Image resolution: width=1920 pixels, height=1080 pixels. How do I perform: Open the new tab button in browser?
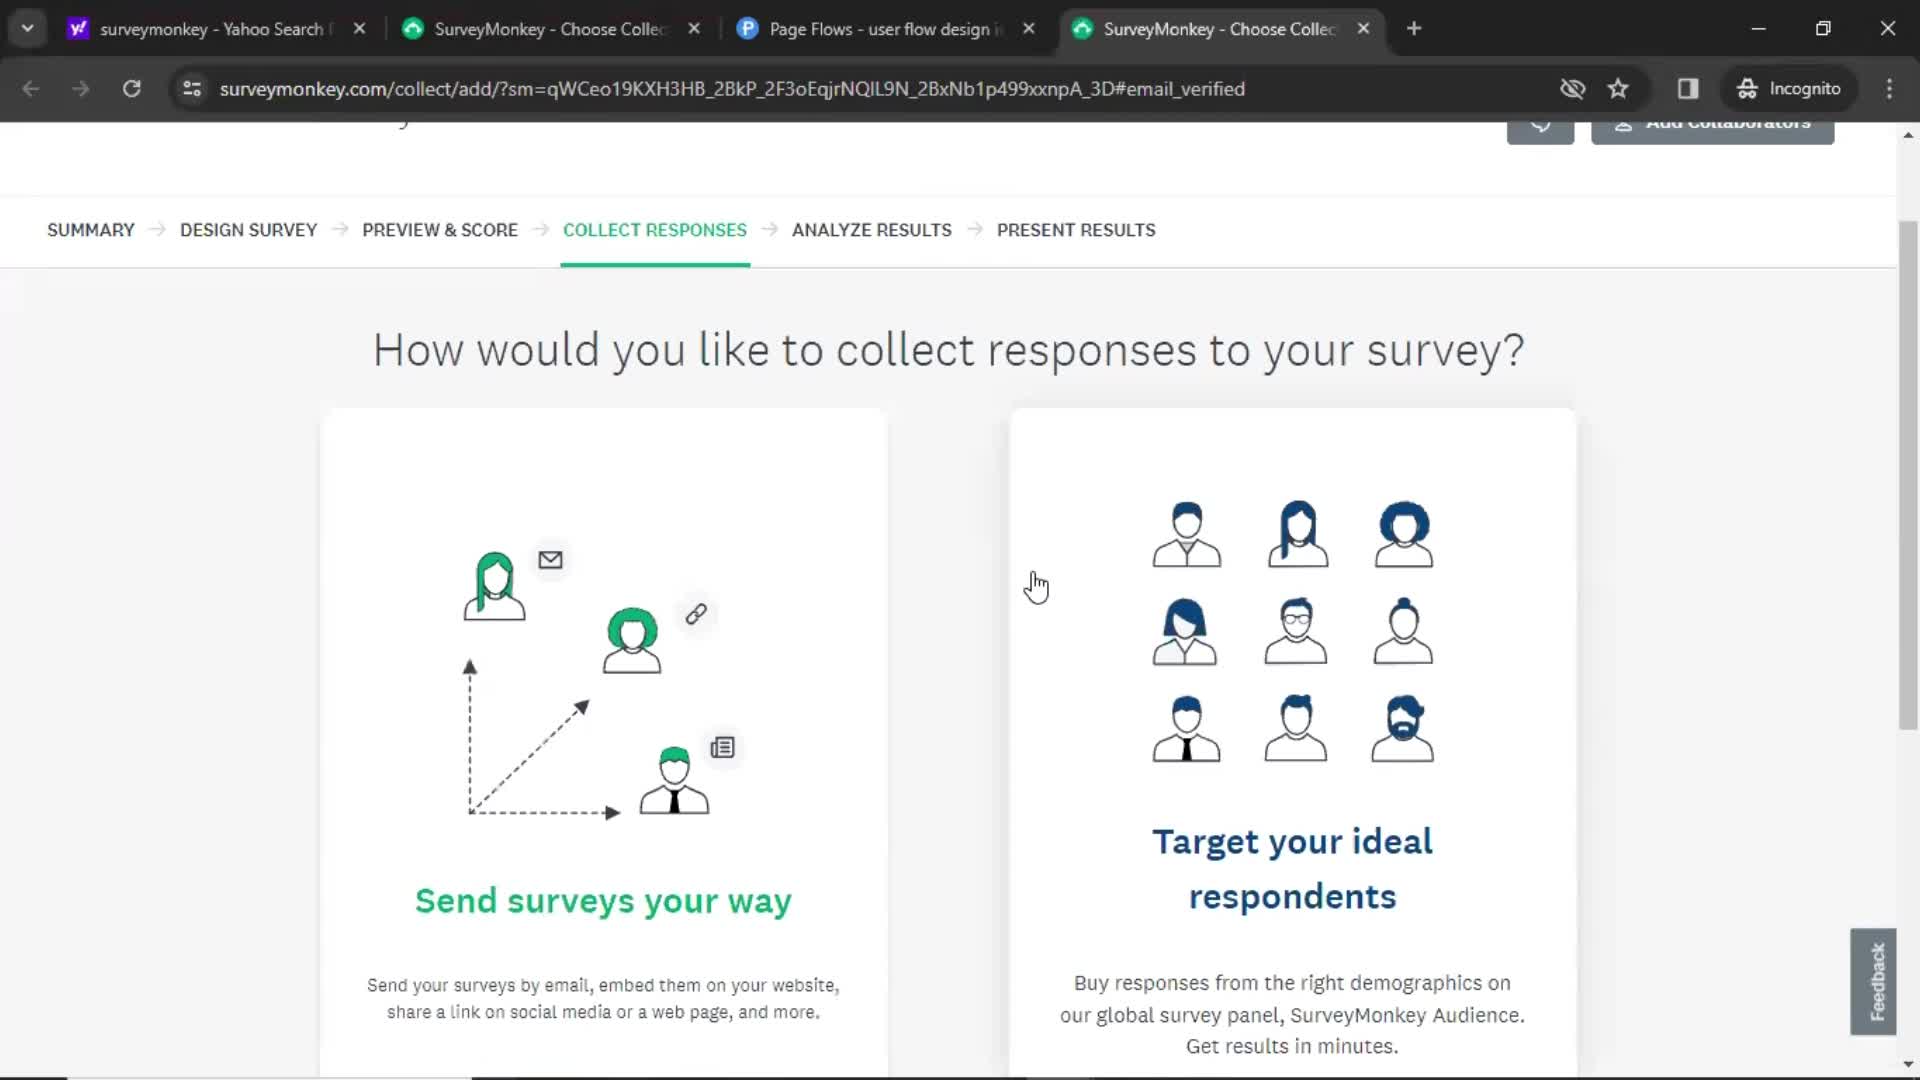coord(1412,29)
